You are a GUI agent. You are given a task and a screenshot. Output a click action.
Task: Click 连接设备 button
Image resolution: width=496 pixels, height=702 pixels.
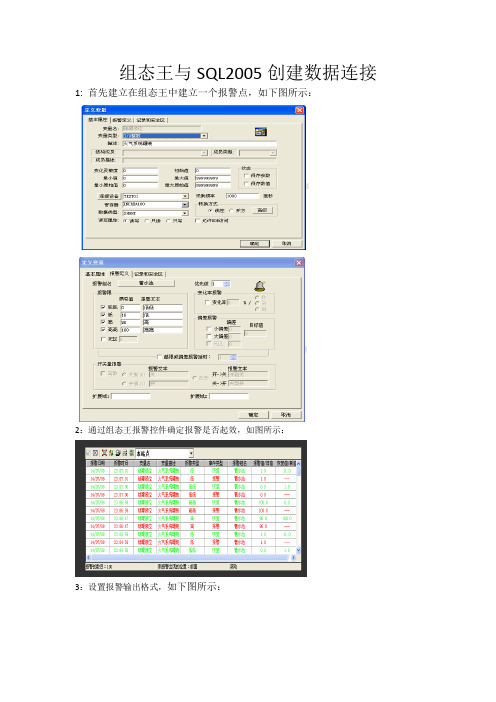pos(108,196)
